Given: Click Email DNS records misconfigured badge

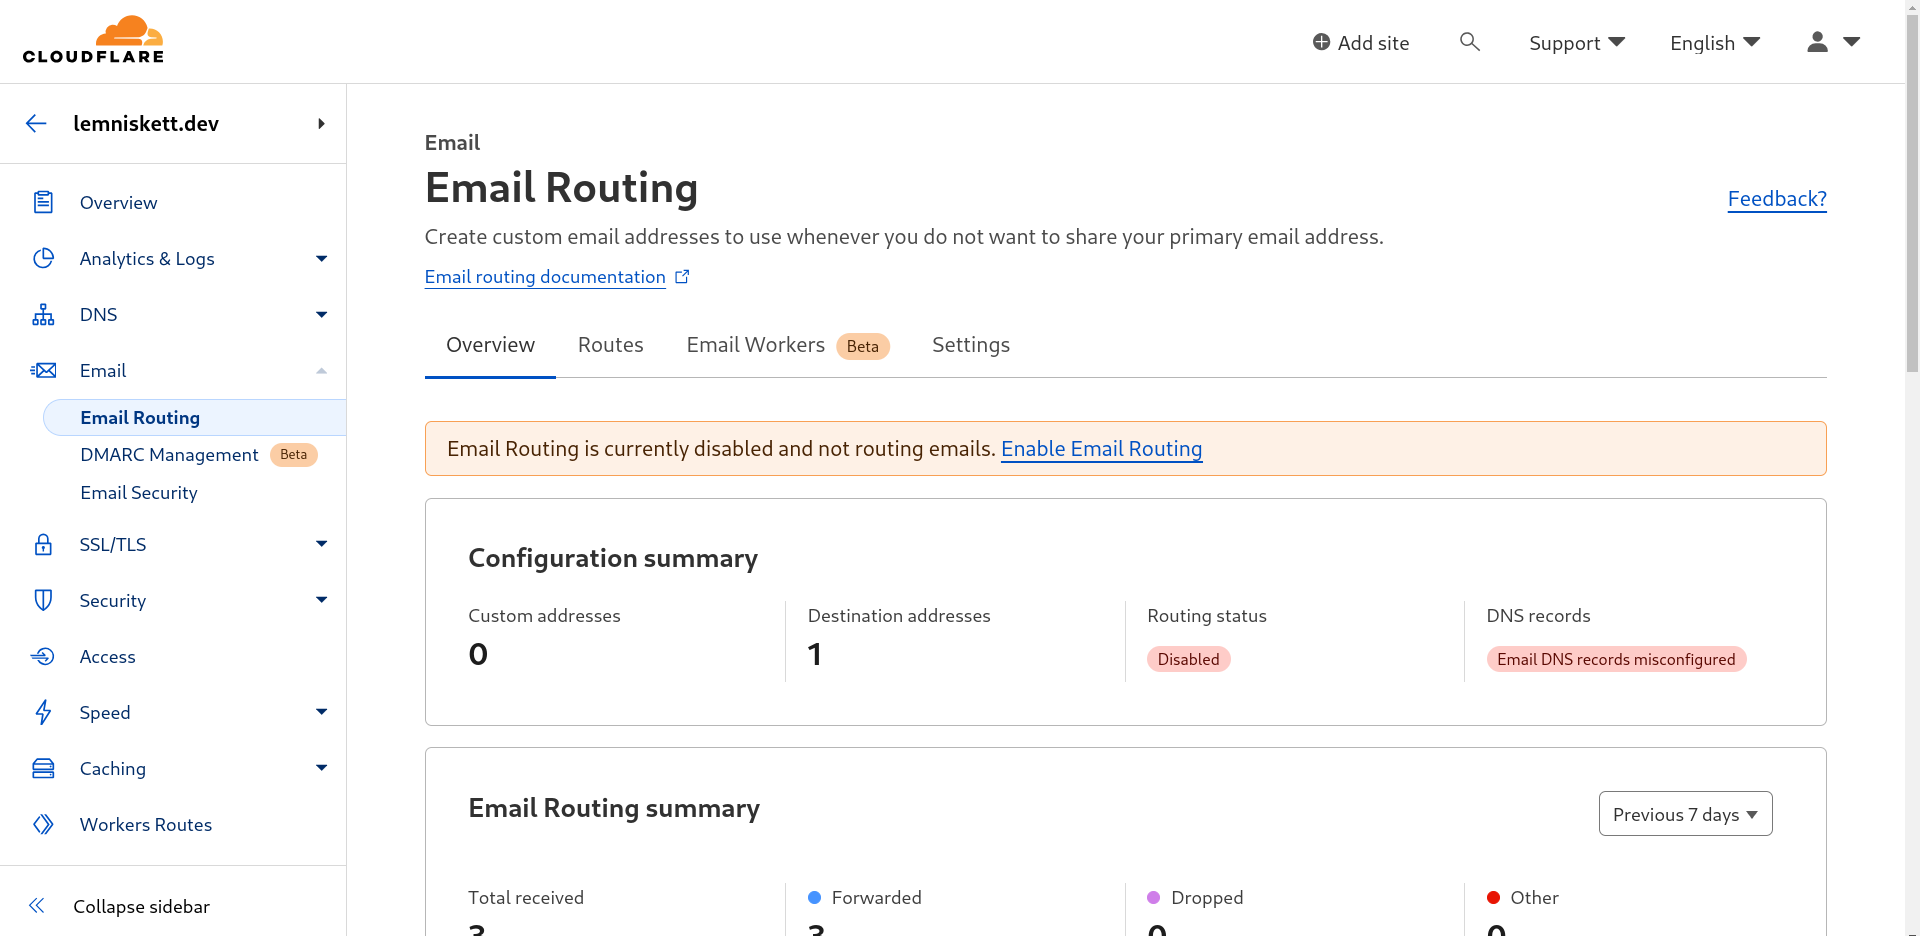Looking at the screenshot, I should tap(1616, 659).
